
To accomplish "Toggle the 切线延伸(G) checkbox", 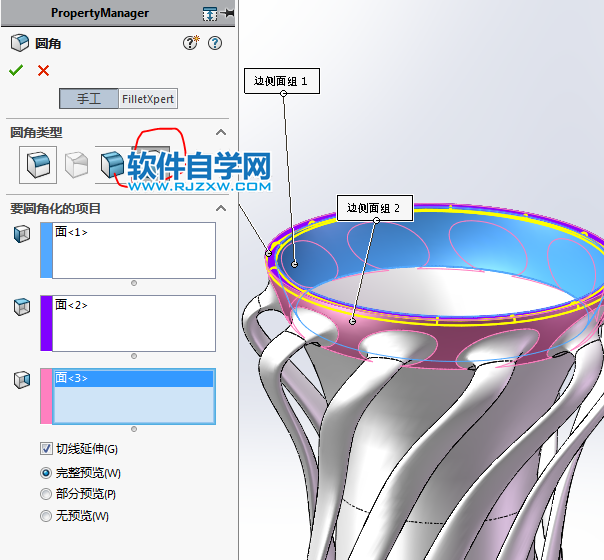I will (x=46, y=448).
